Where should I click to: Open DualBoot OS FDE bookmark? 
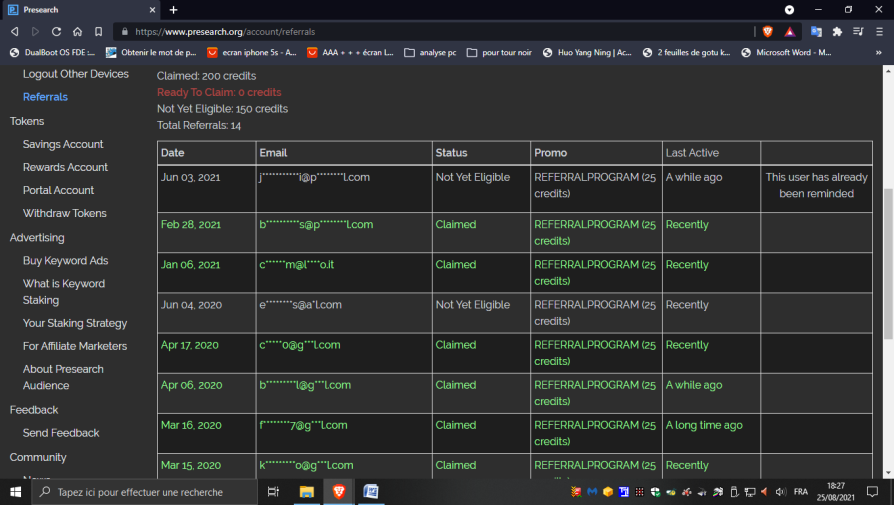click(52, 52)
